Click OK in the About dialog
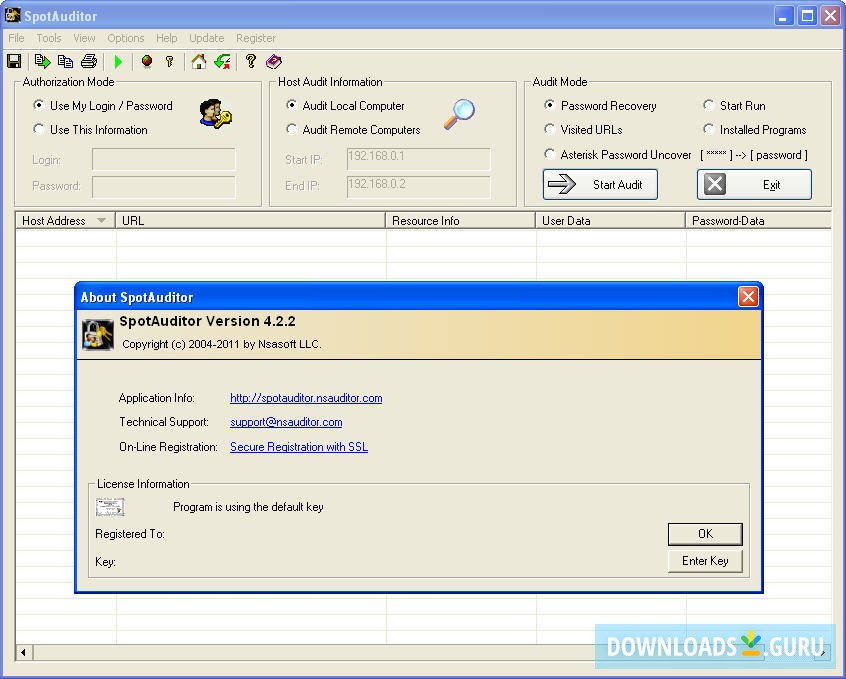Screen dimensions: 846x679 705,534
